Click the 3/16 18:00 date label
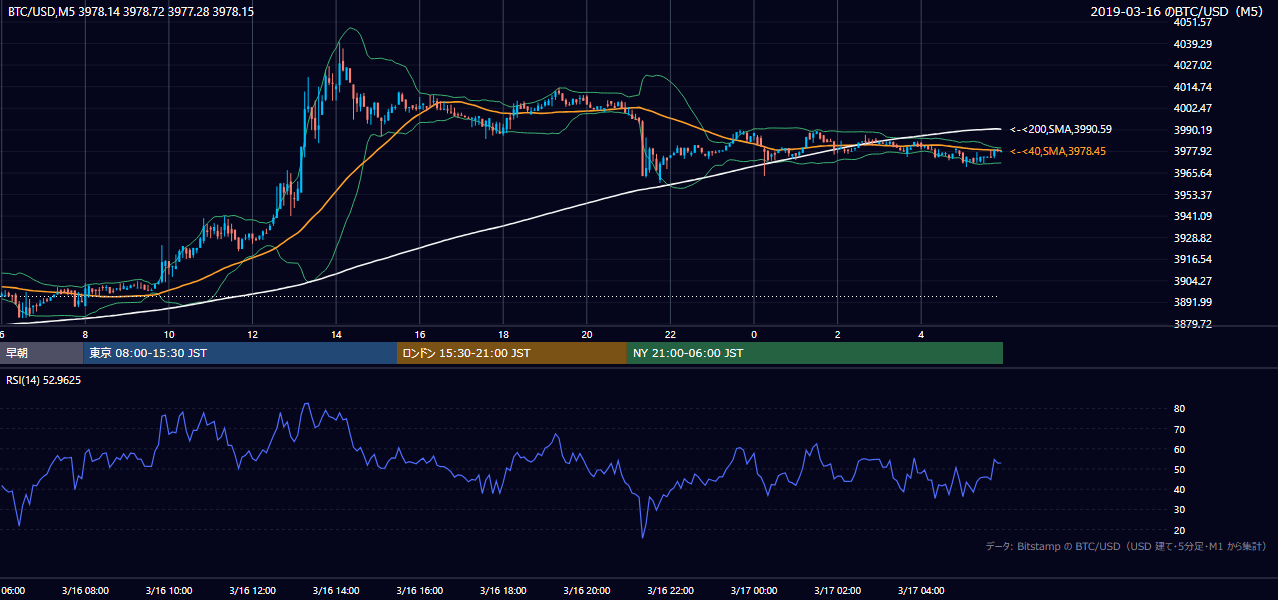 tap(504, 591)
